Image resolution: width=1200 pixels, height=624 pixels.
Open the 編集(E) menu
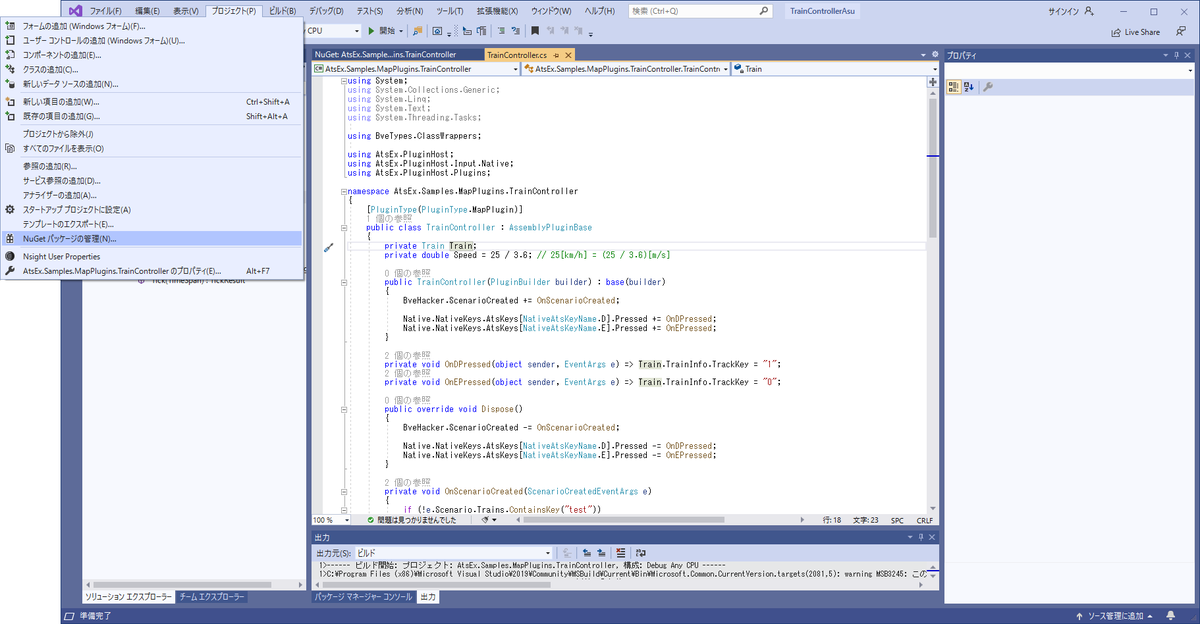pyautogui.click(x=148, y=10)
